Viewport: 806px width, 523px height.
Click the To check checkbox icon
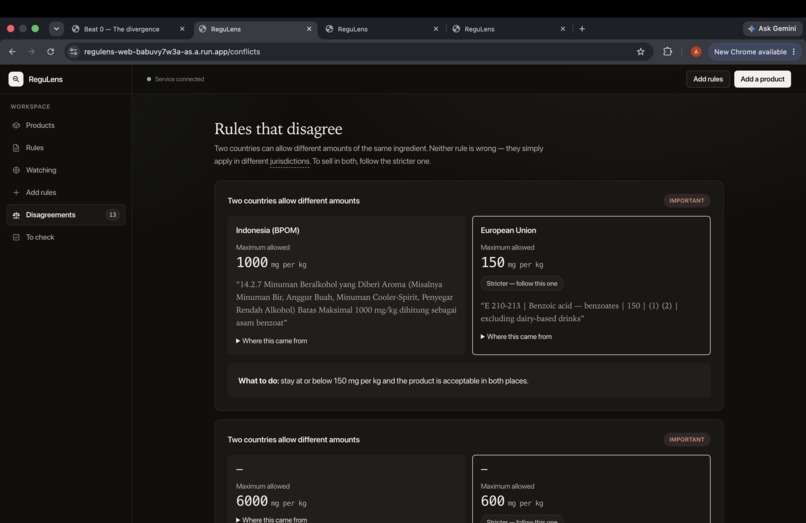16,237
